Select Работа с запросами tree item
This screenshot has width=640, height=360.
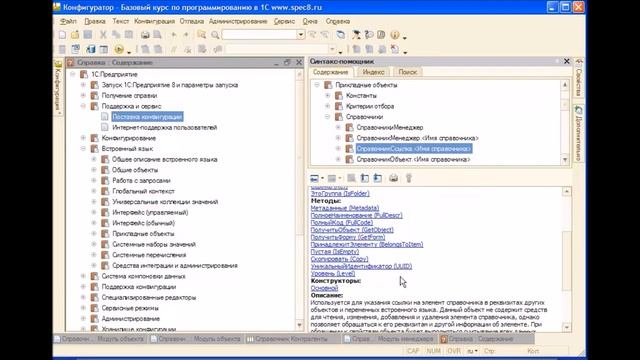(x=141, y=180)
